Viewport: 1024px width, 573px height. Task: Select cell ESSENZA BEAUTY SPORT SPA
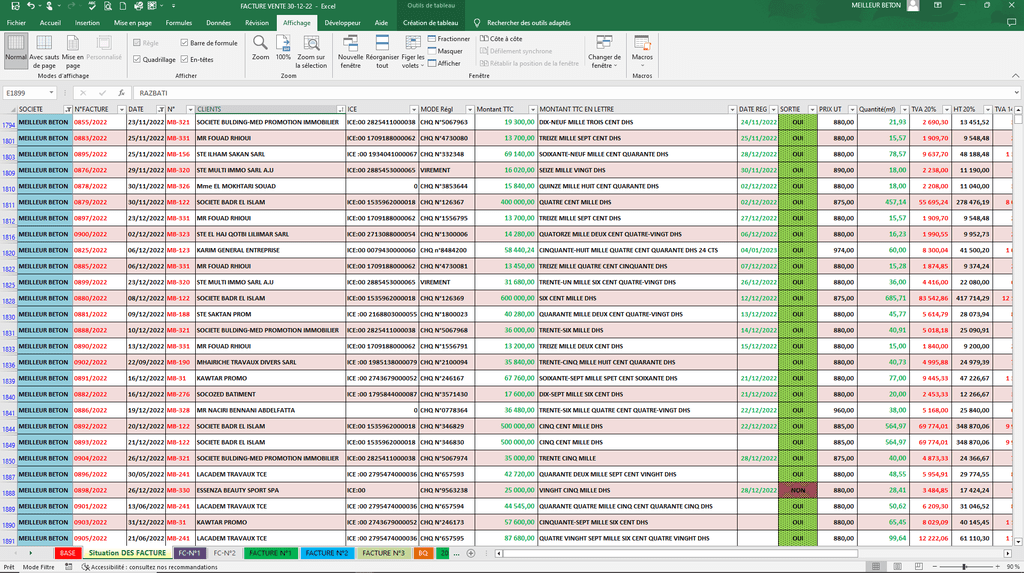(x=270, y=490)
